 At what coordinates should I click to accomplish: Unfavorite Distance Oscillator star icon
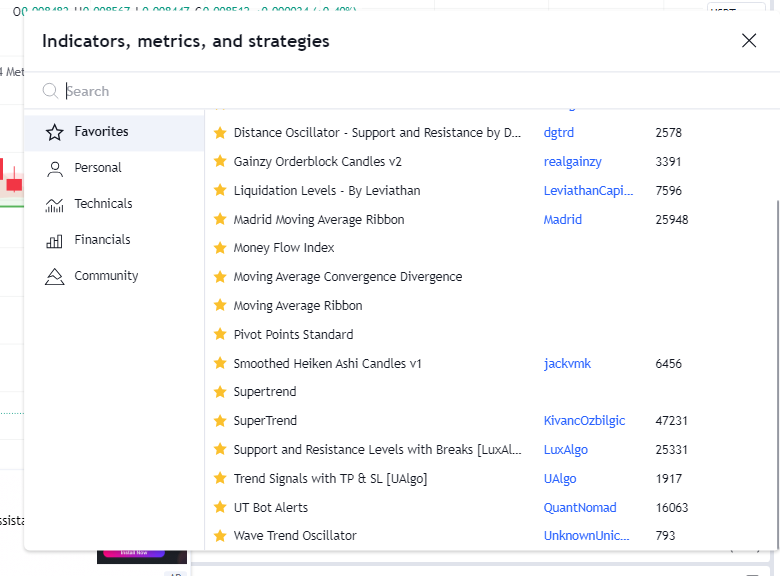click(220, 132)
